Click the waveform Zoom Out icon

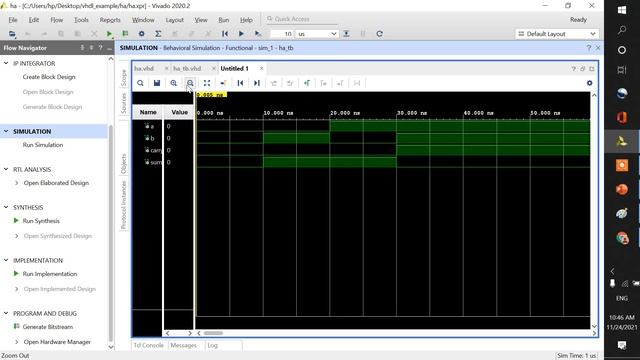pyautogui.click(x=190, y=83)
